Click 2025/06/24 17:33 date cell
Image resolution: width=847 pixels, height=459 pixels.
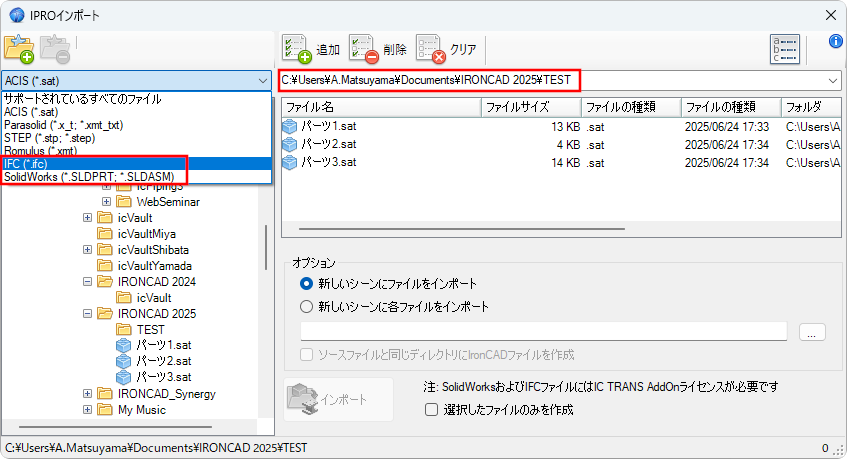pos(727,127)
